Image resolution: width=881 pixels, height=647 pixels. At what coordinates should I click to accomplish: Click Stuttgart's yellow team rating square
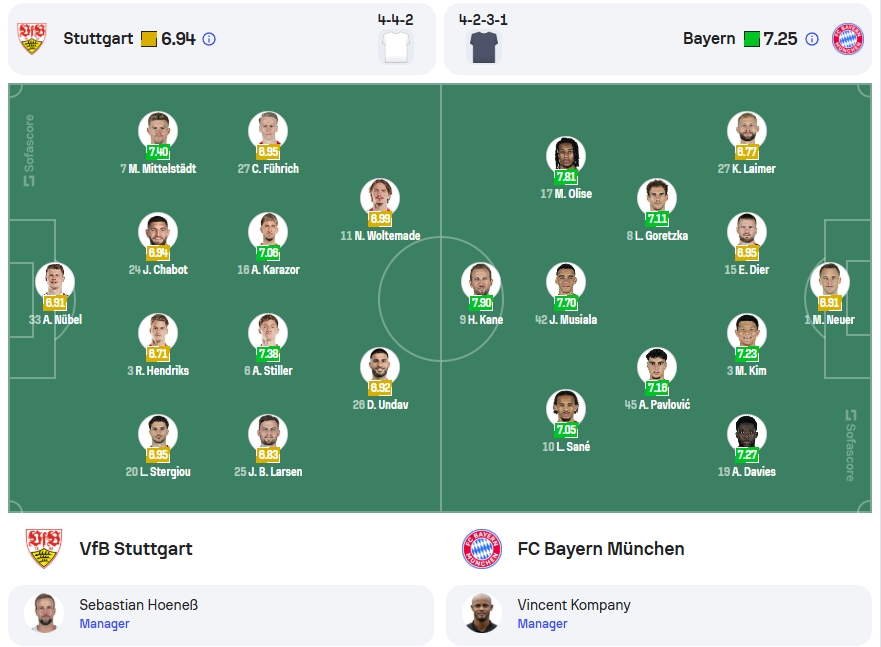[149, 39]
